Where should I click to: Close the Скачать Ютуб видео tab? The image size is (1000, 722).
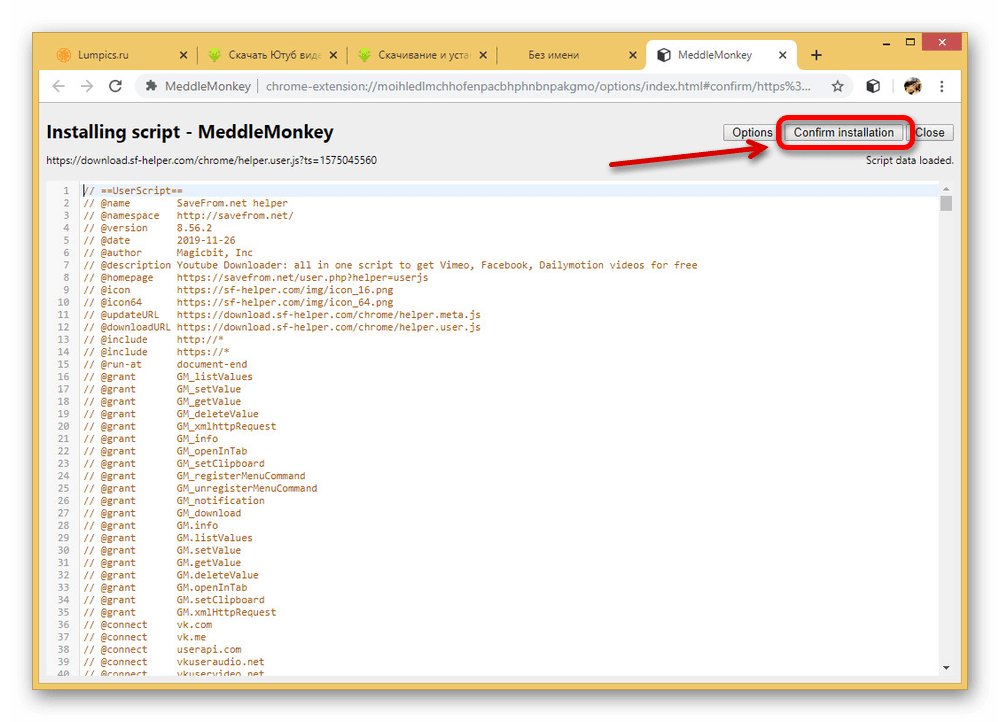[x=334, y=55]
